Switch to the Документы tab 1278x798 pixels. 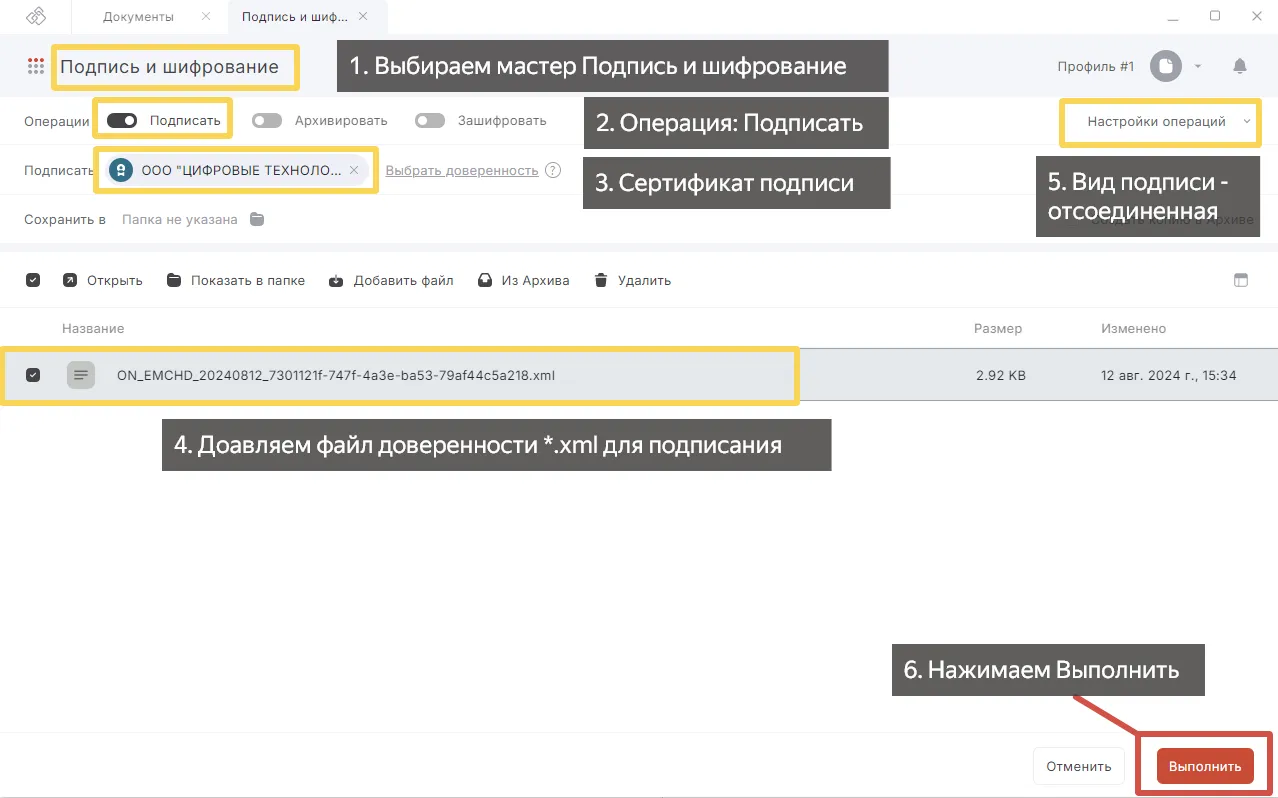pos(138,16)
